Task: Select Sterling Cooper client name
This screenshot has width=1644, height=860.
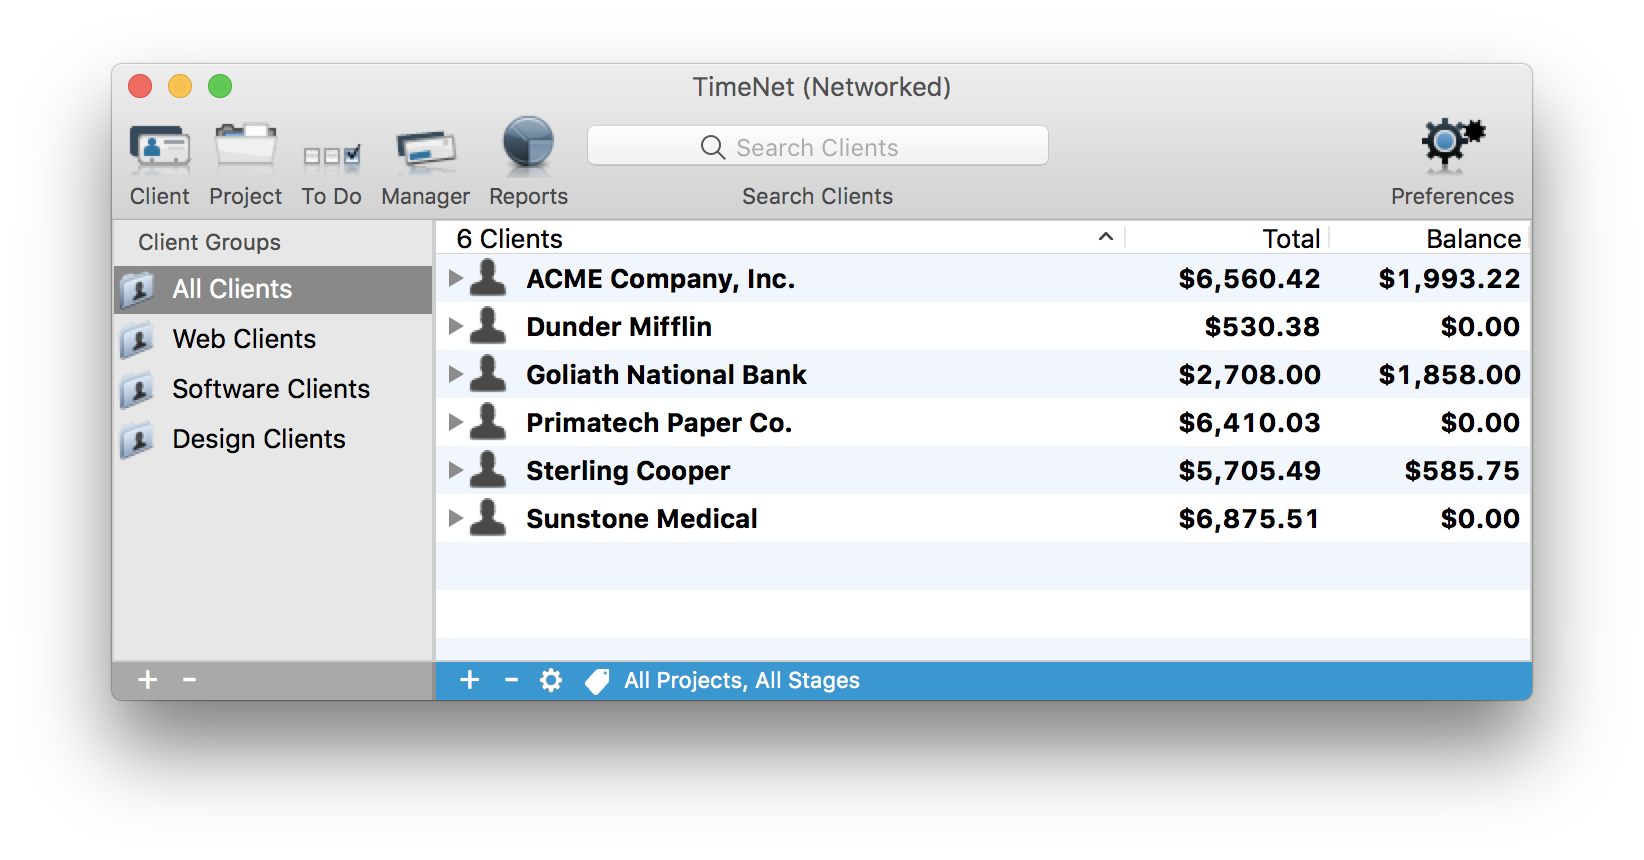Action: (628, 471)
